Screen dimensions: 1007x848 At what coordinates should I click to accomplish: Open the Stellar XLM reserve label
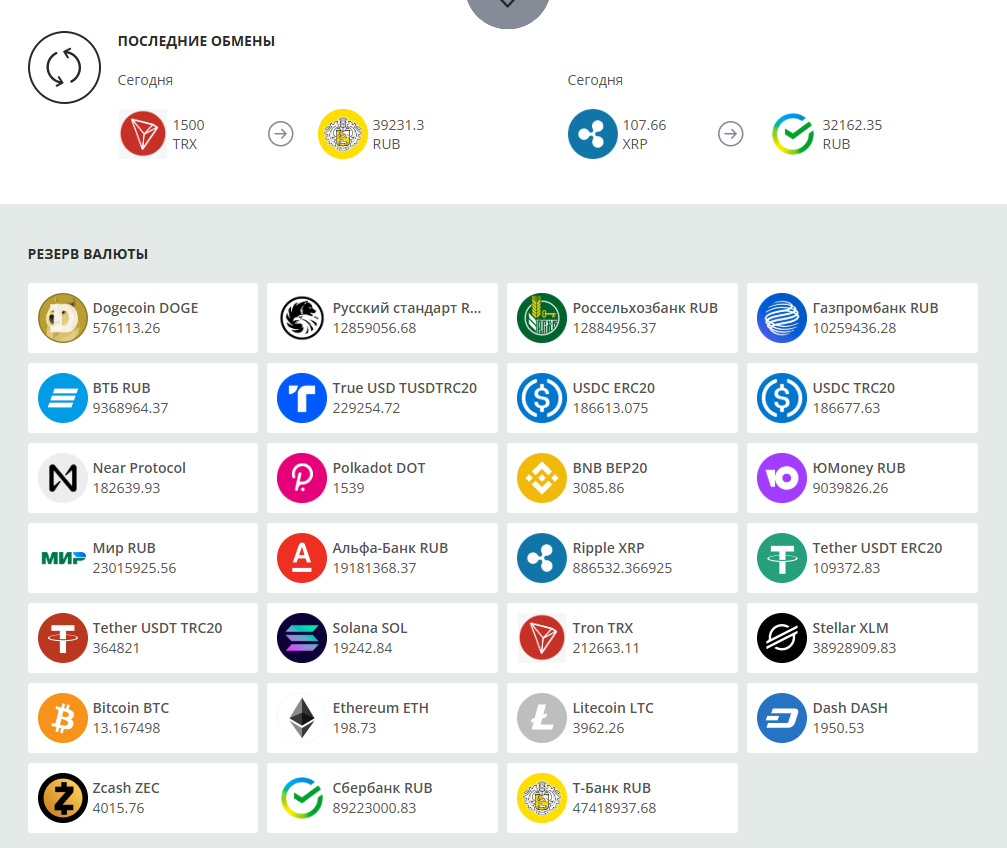(x=850, y=628)
